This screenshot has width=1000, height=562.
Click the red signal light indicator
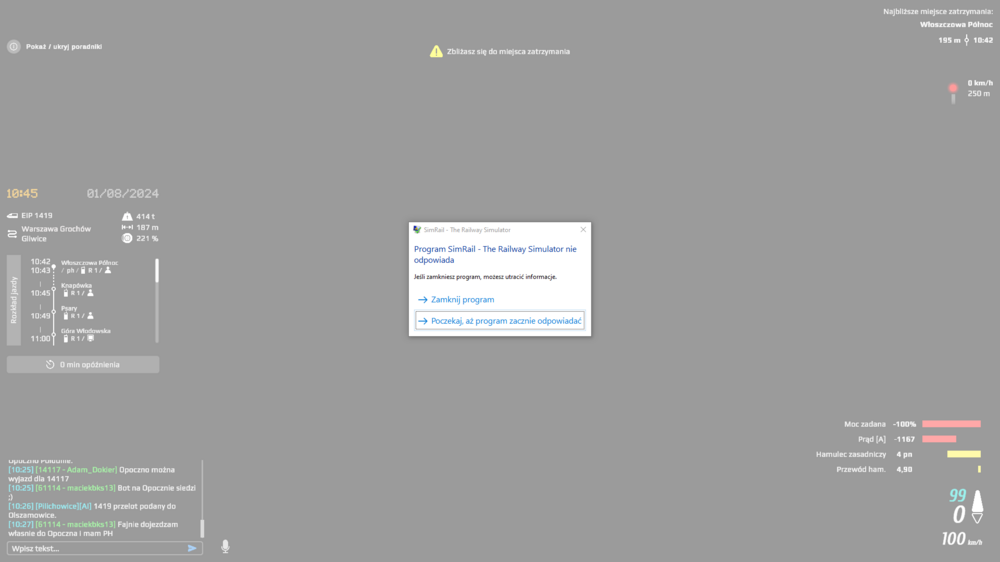[x=953, y=89]
